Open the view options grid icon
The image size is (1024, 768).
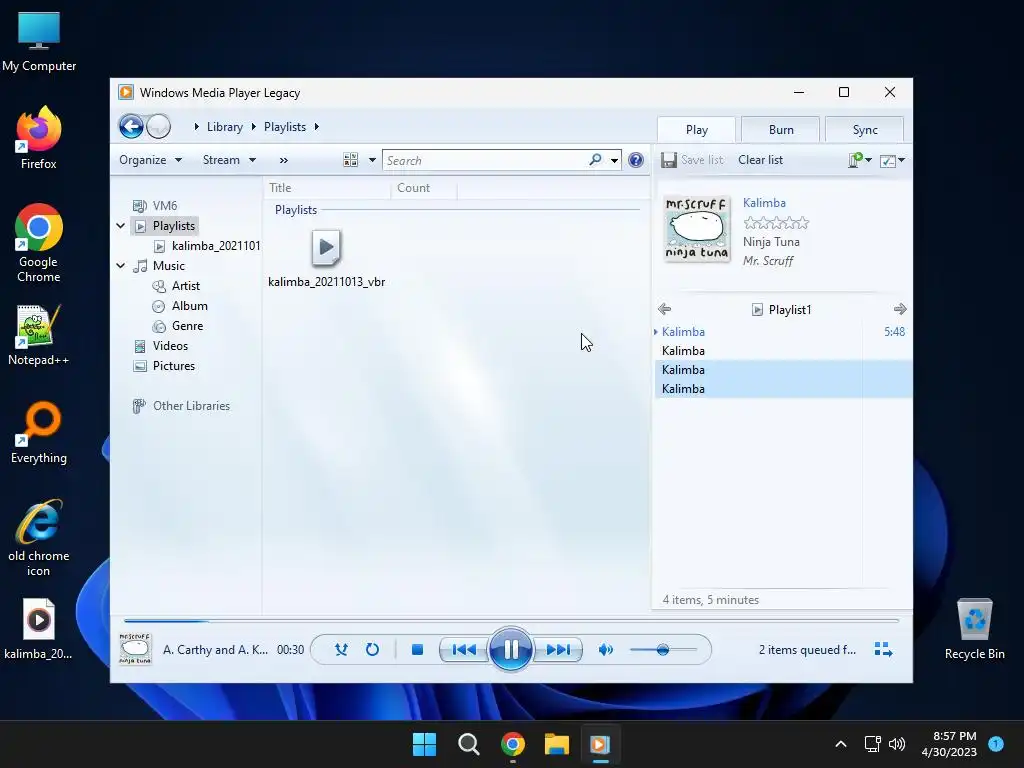[351, 160]
